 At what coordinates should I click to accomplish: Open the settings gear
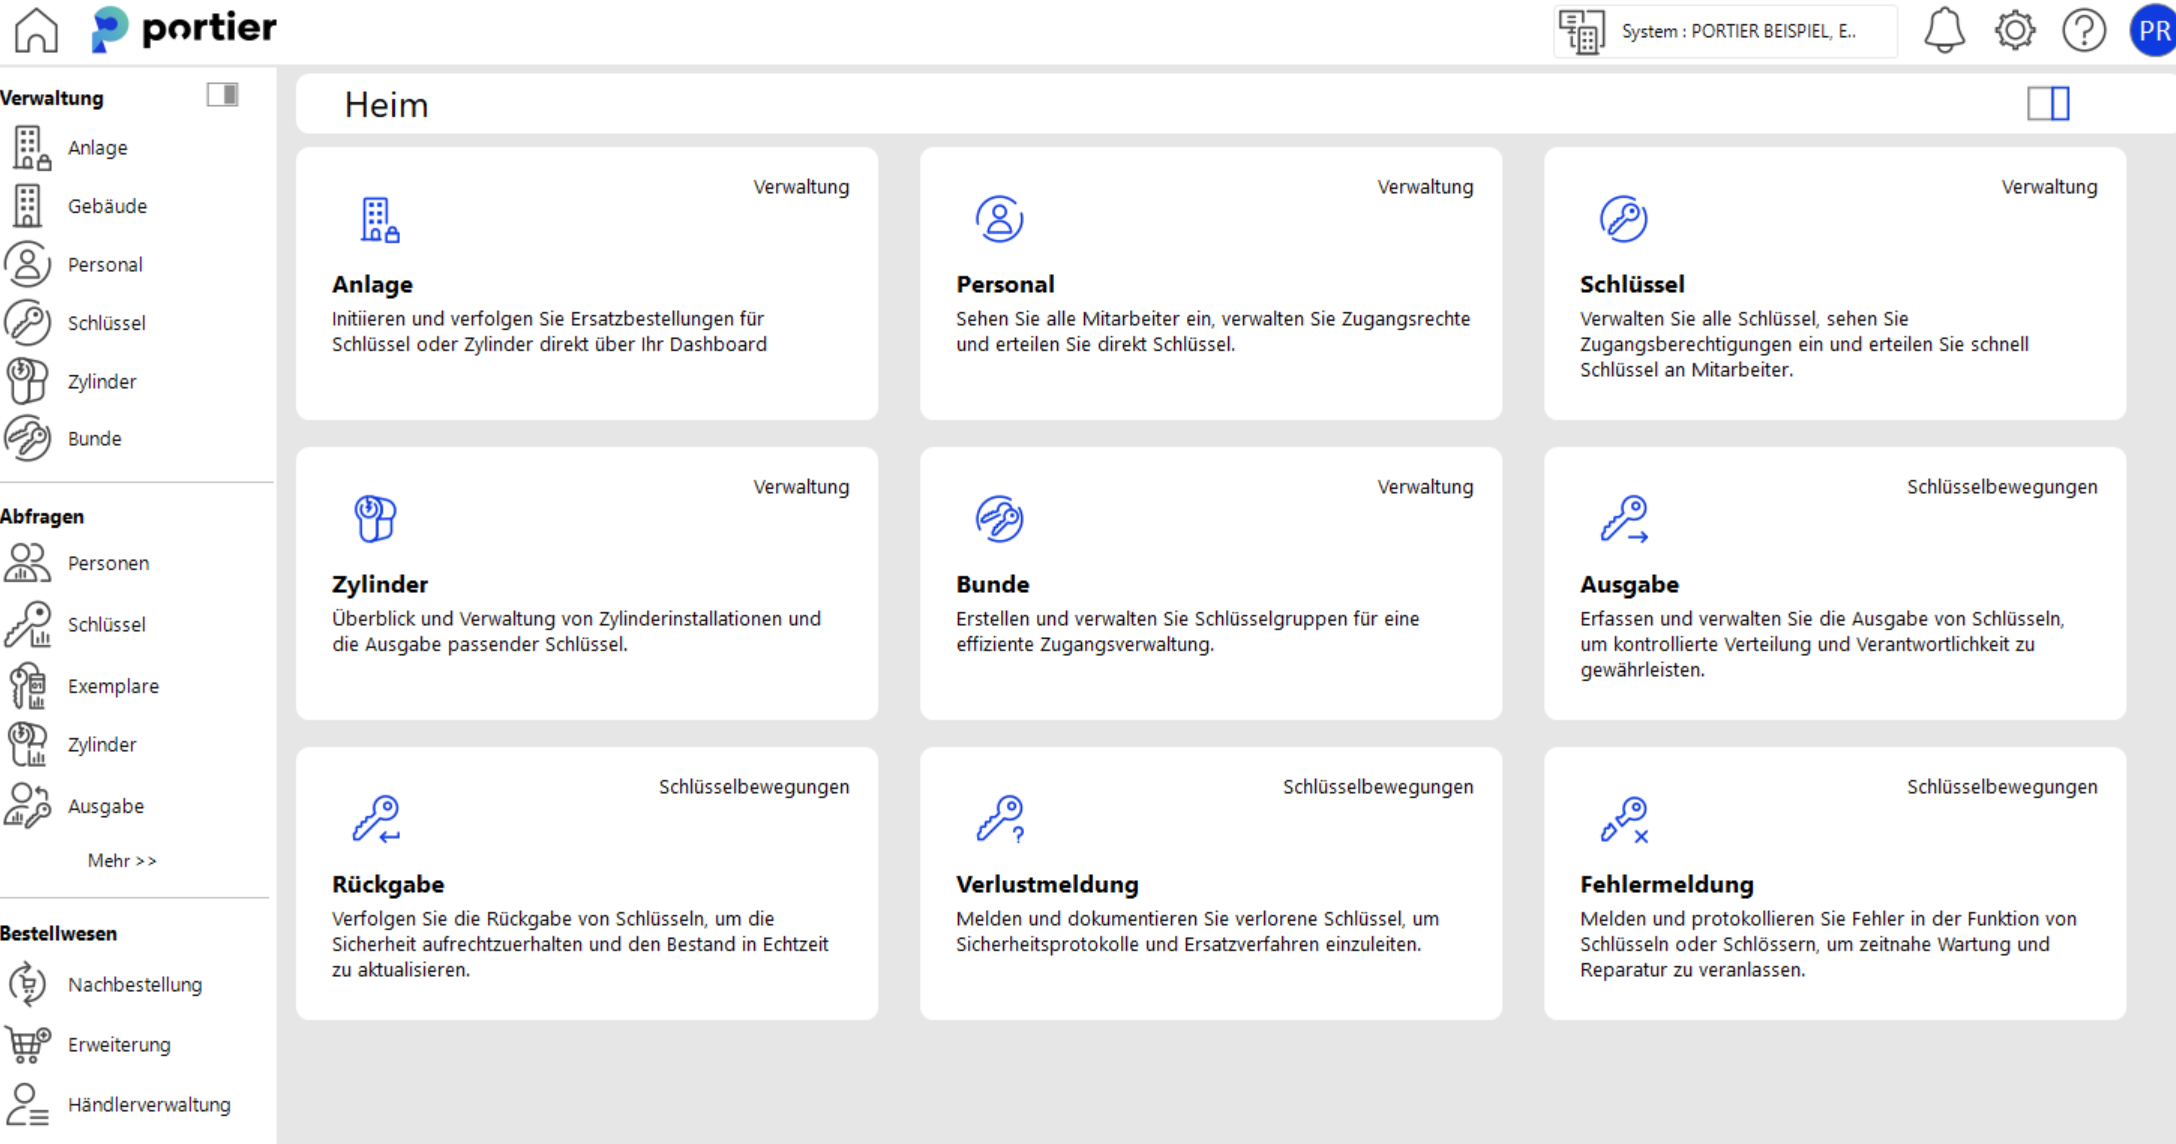pyautogui.click(x=2014, y=30)
